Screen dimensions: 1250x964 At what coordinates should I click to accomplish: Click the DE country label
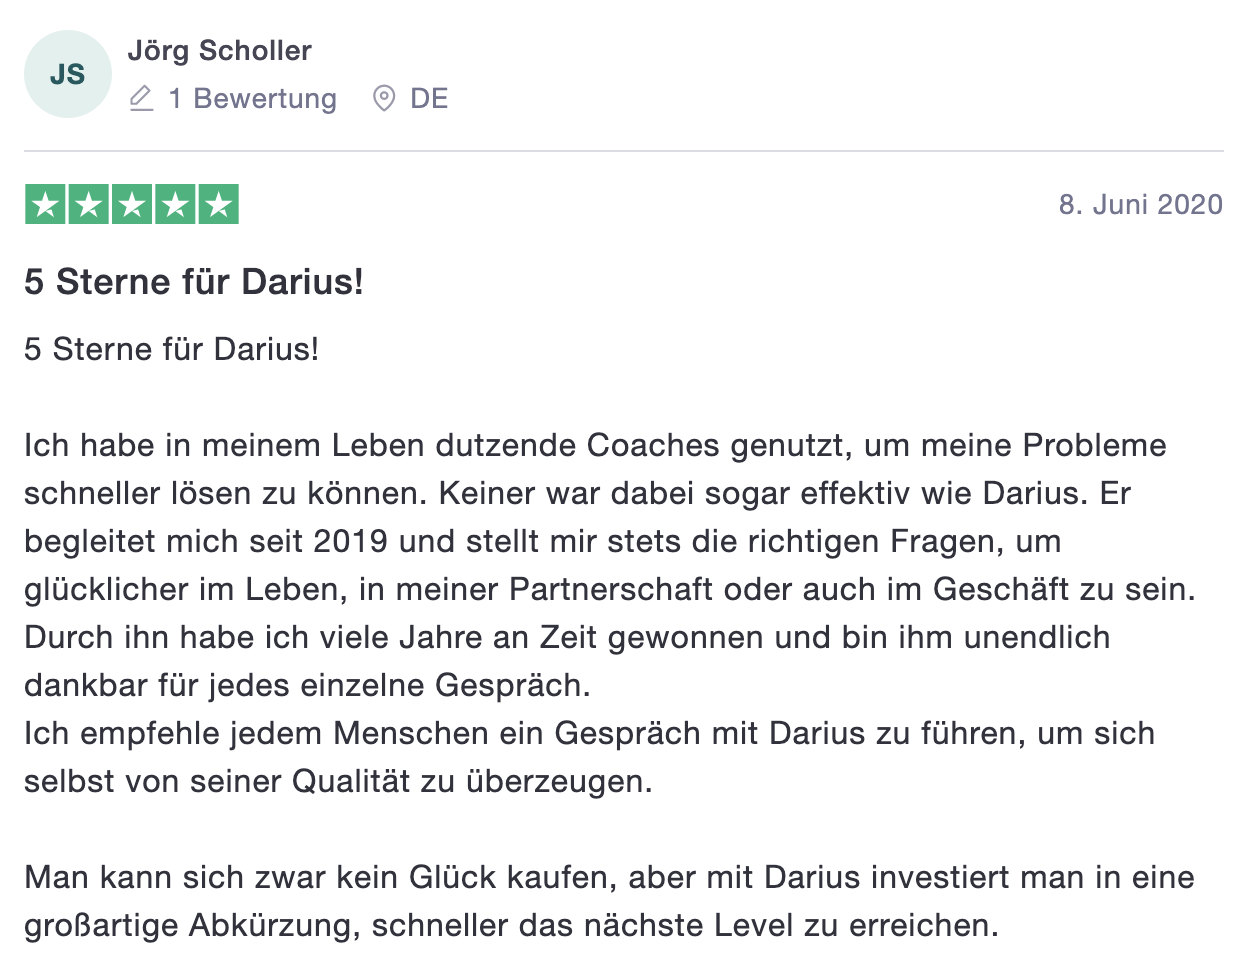tap(429, 98)
